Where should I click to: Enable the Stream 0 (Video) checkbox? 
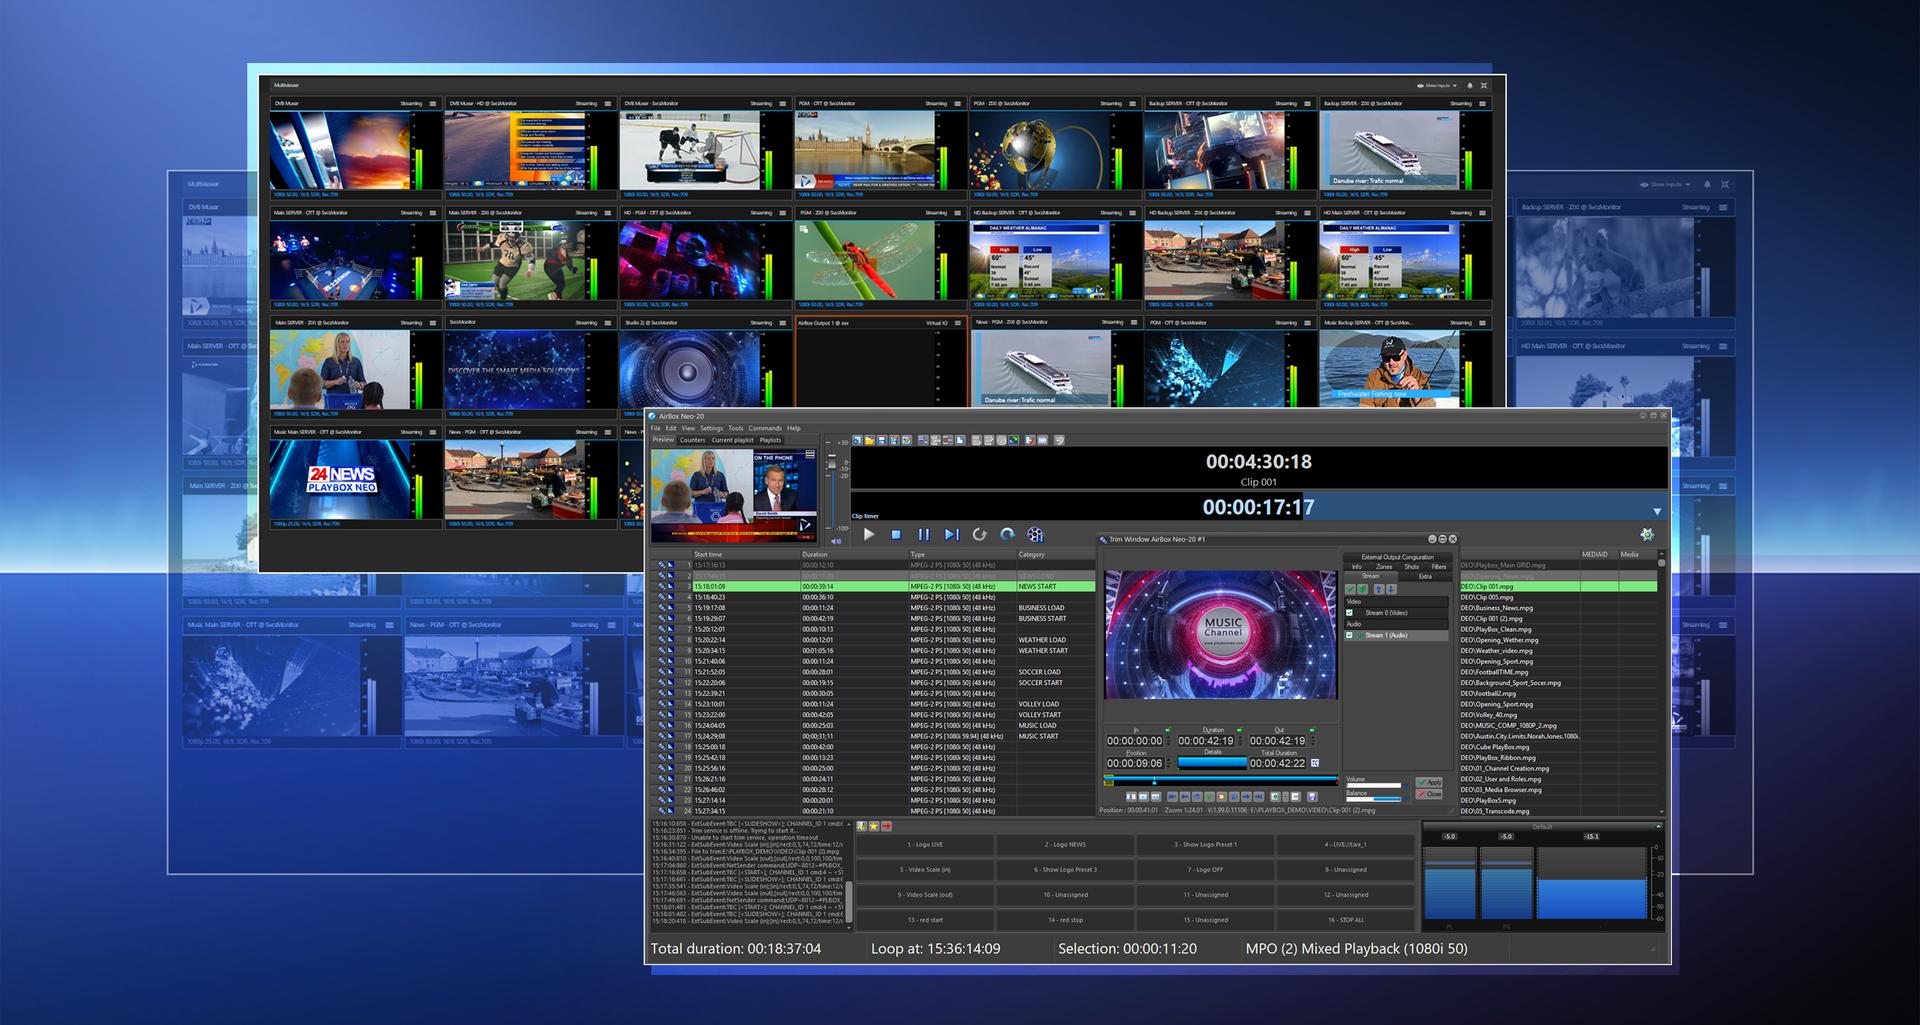1348,613
